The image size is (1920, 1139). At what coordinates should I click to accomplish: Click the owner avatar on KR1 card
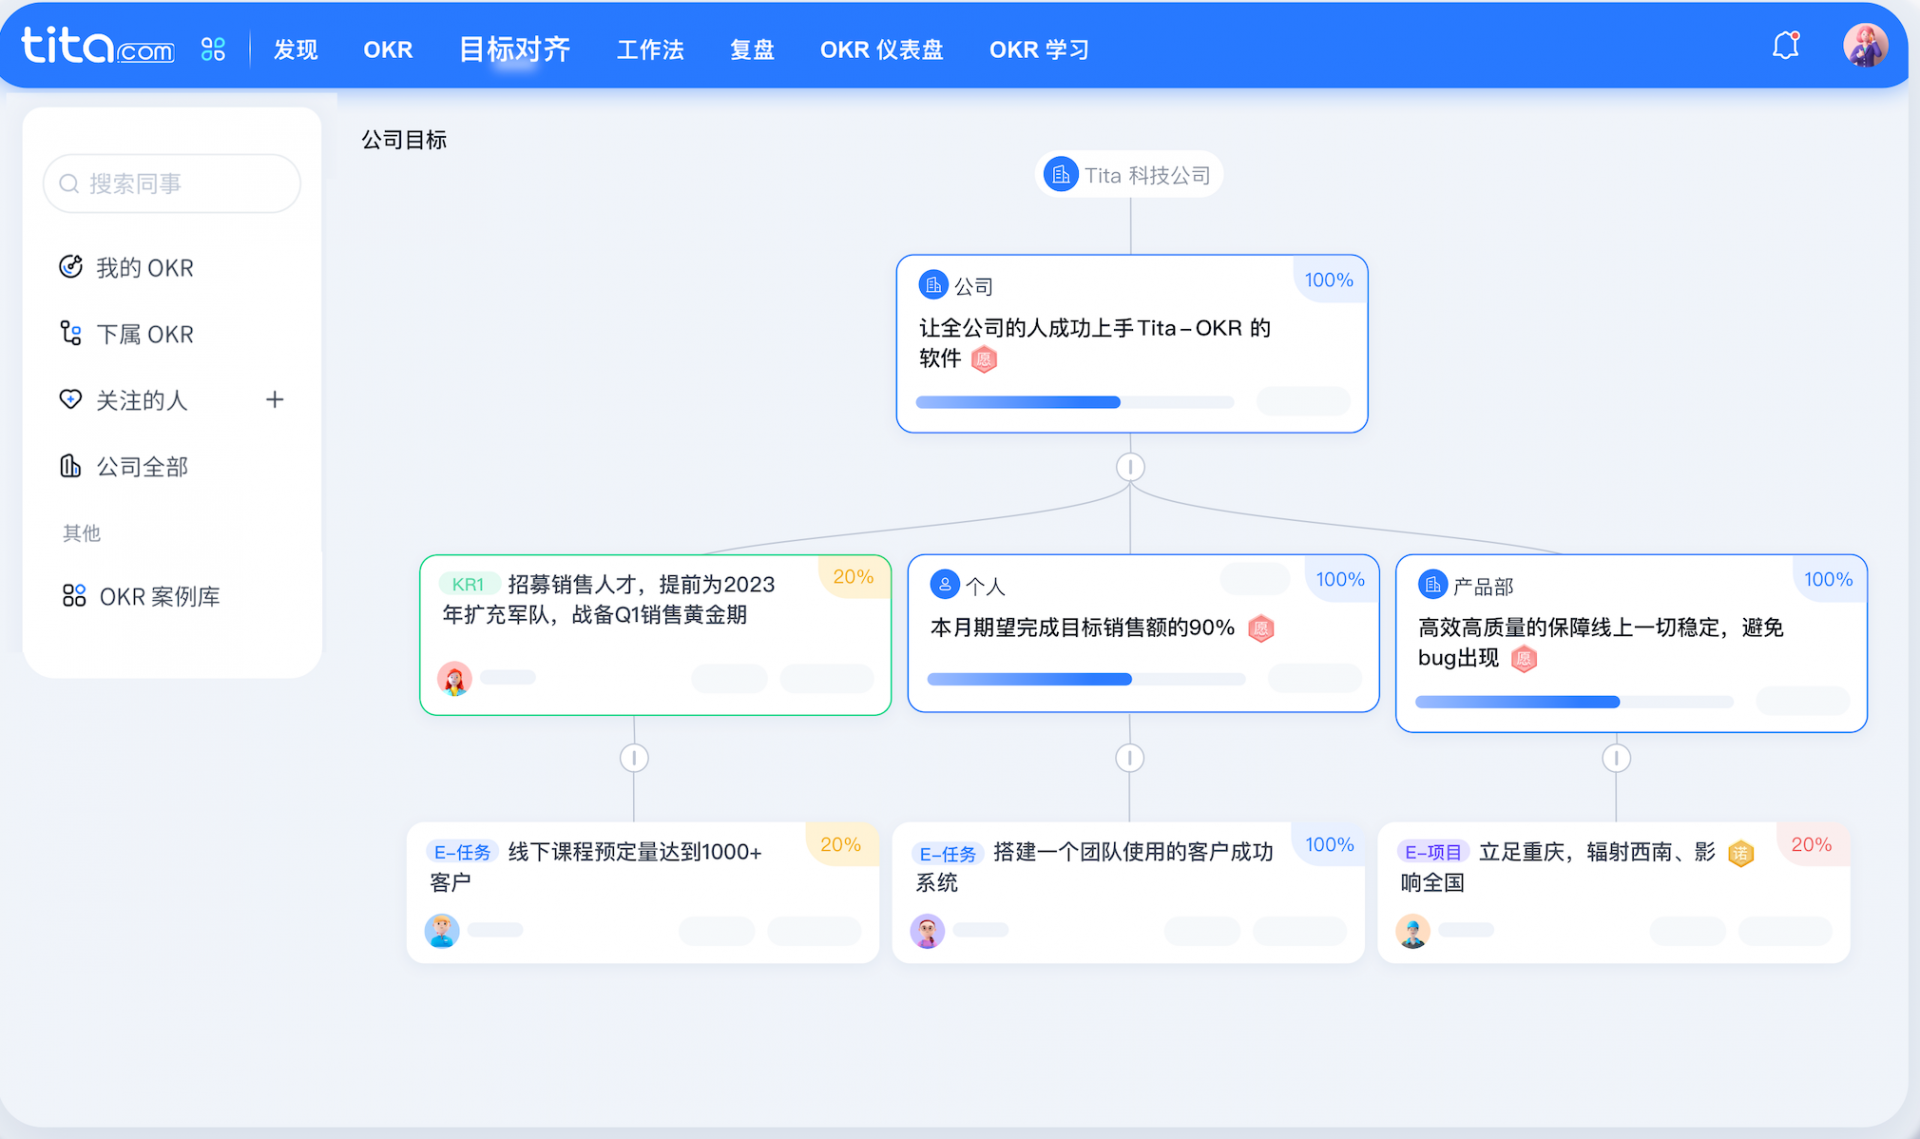(454, 678)
